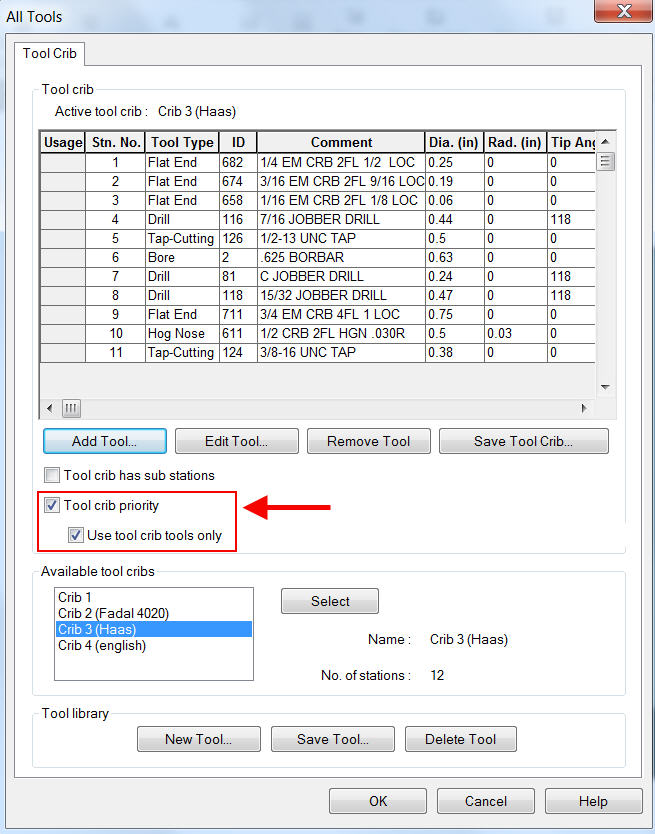
Task: Enable Tool crib has sub stations
Action: tap(52, 475)
